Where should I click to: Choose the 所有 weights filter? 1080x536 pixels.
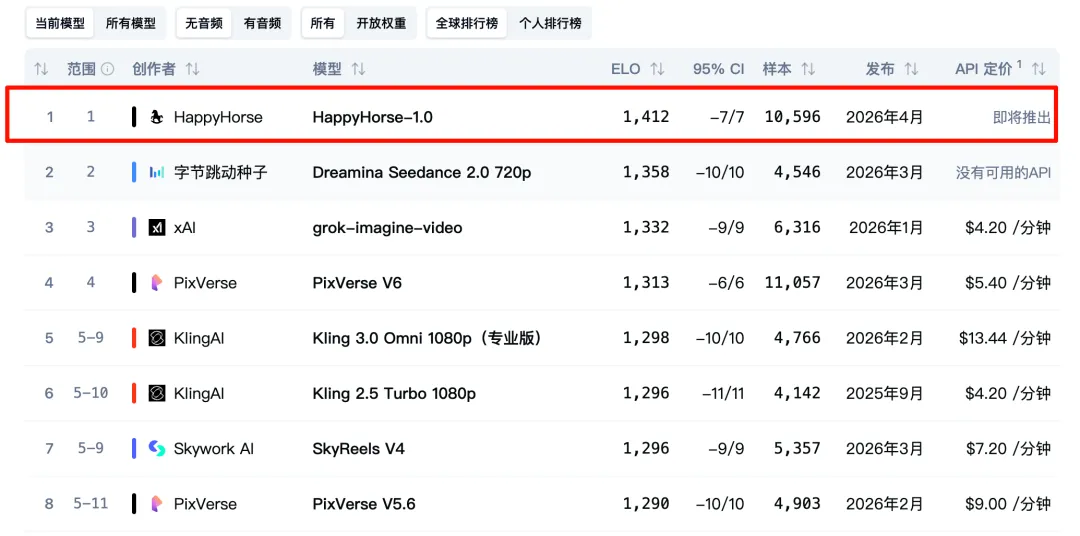(322, 23)
